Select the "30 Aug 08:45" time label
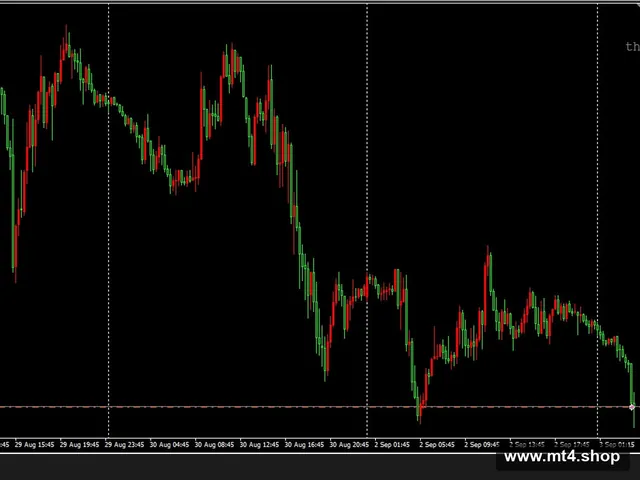 tap(214, 444)
